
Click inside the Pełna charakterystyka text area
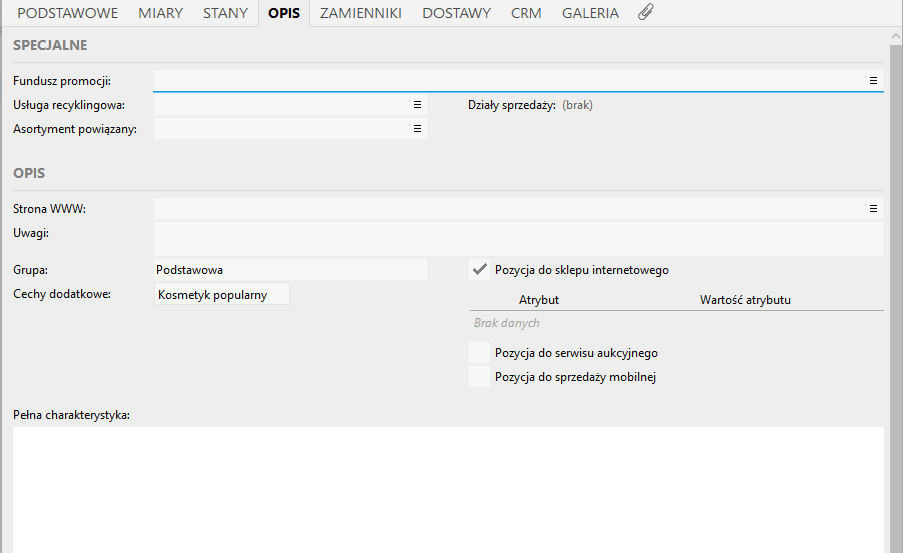point(447,488)
